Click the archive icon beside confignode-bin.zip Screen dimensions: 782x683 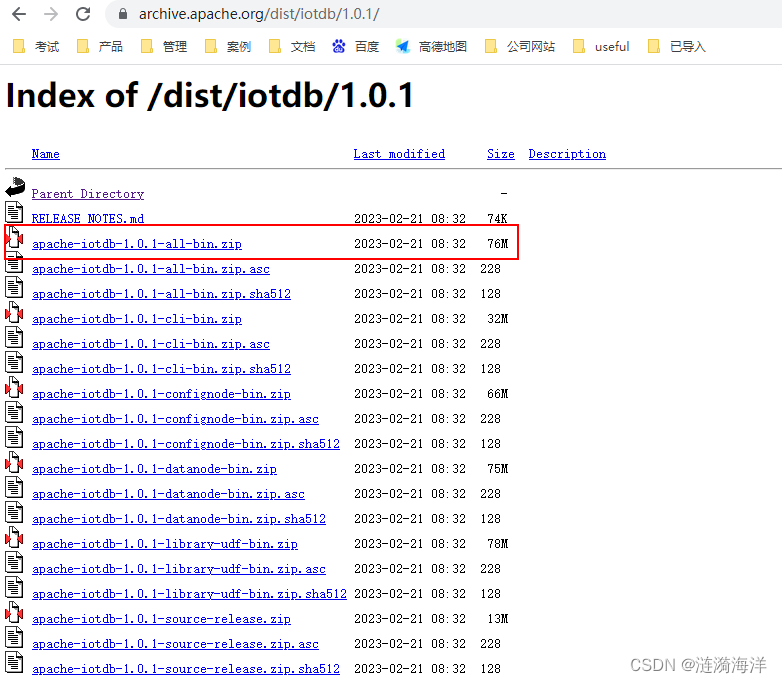point(14,387)
